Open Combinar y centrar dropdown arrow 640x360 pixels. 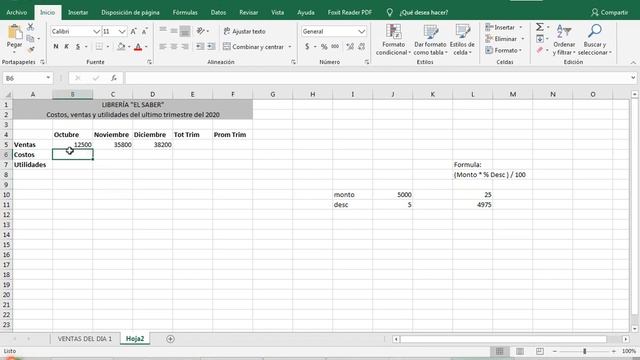pyautogui.click(x=290, y=47)
